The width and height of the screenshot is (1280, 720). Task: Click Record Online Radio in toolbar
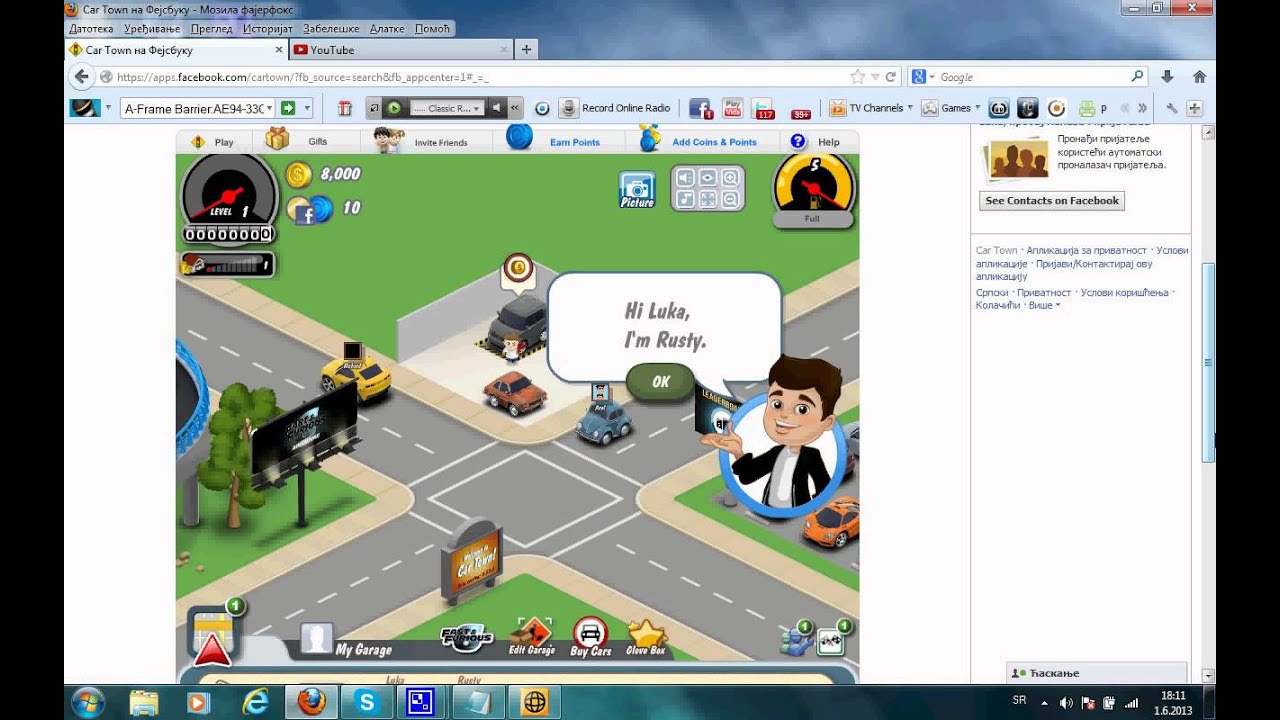[614, 108]
